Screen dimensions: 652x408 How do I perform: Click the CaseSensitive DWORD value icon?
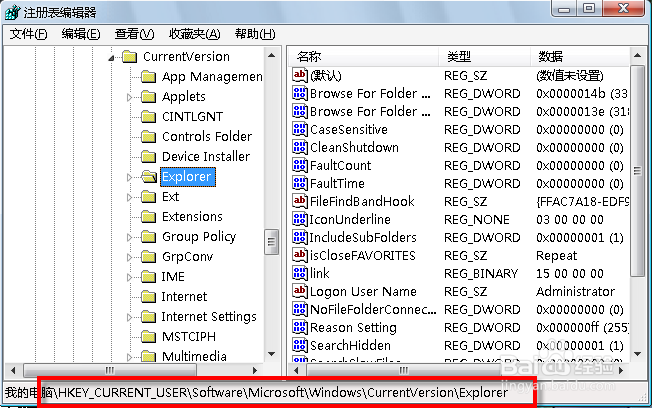click(x=300, y=129)
